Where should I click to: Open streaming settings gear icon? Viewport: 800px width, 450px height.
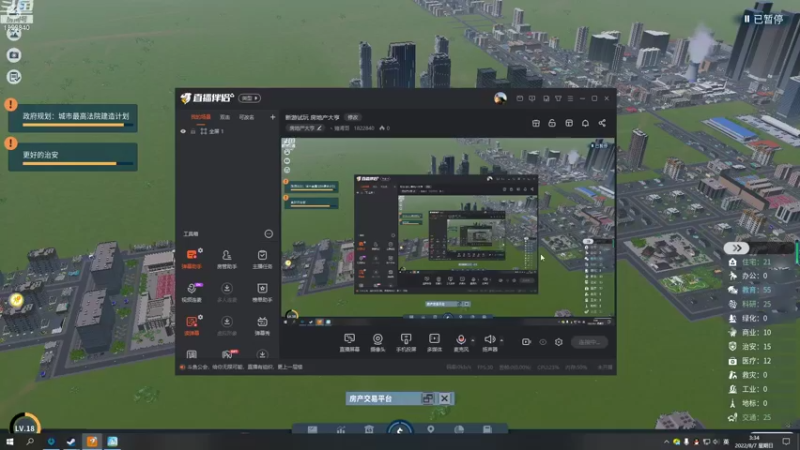559,342
